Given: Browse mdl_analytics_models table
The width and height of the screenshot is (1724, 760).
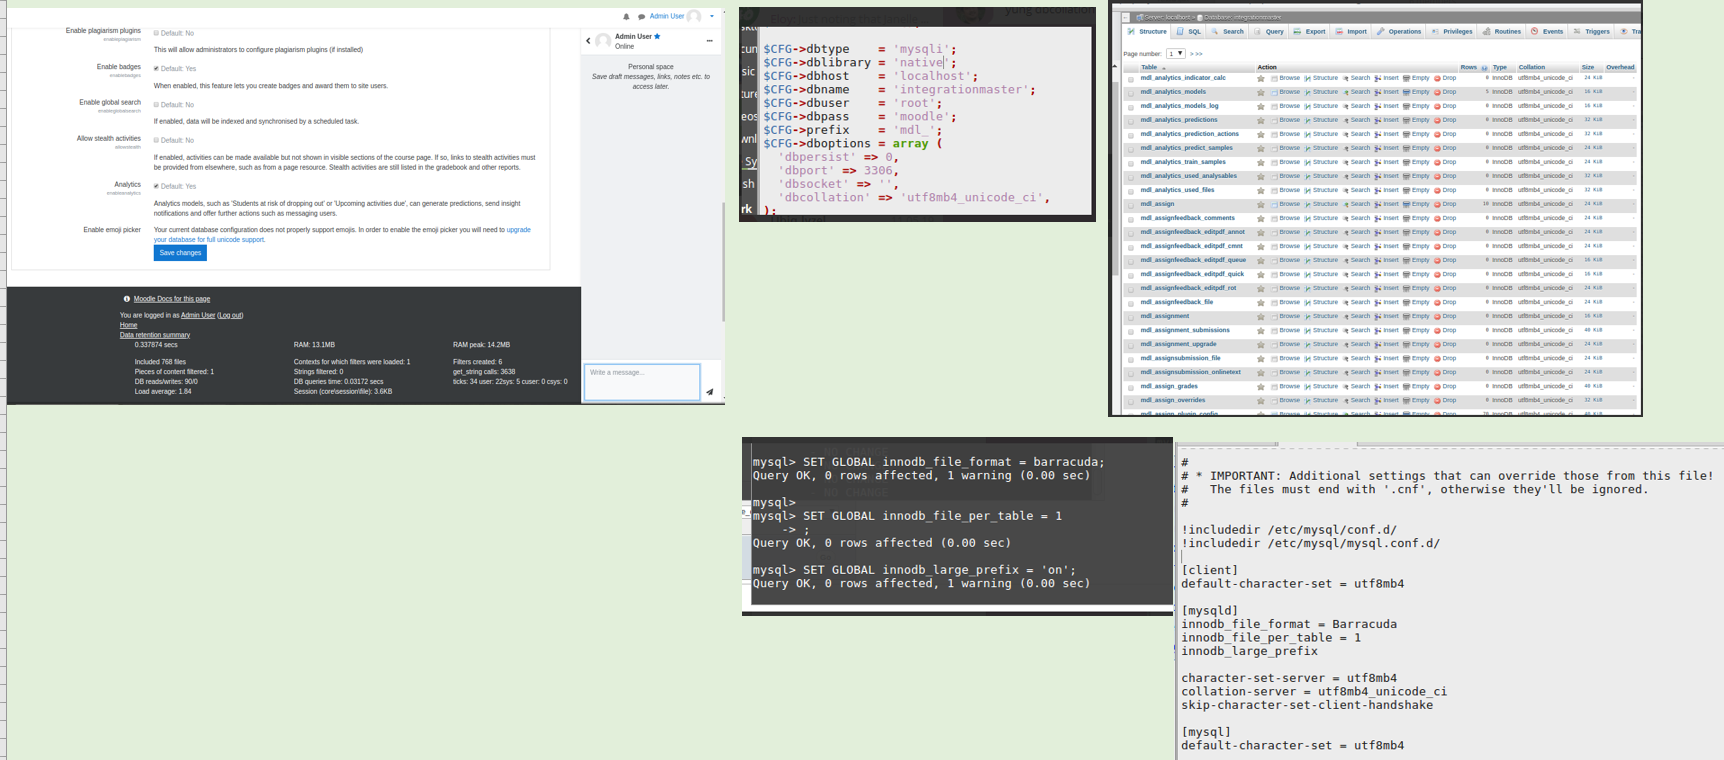Looking at the screenshot, I should point(1286,92).
